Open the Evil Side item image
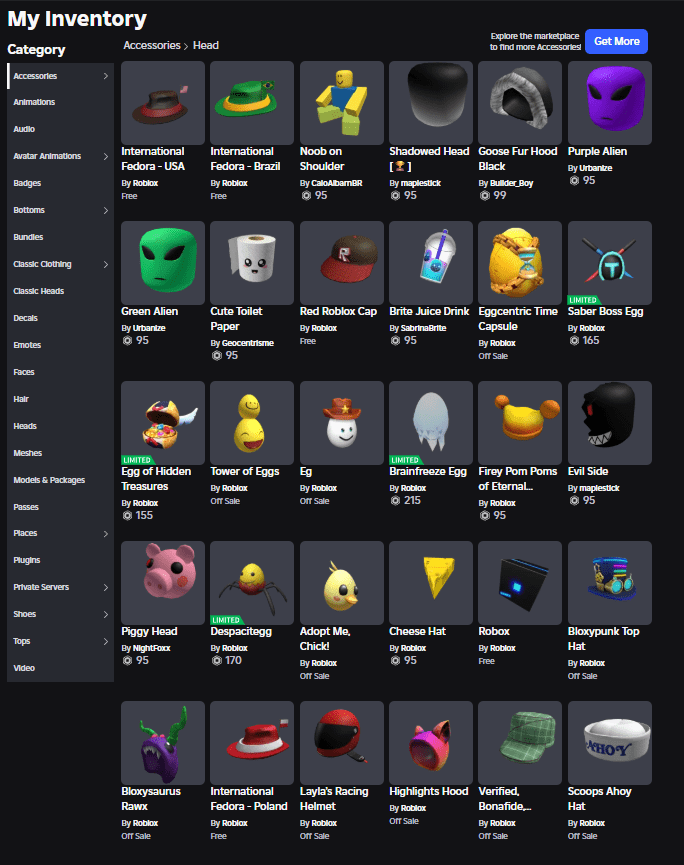The width and height of the screenshot is (684, 865). [x=610, y=423]
